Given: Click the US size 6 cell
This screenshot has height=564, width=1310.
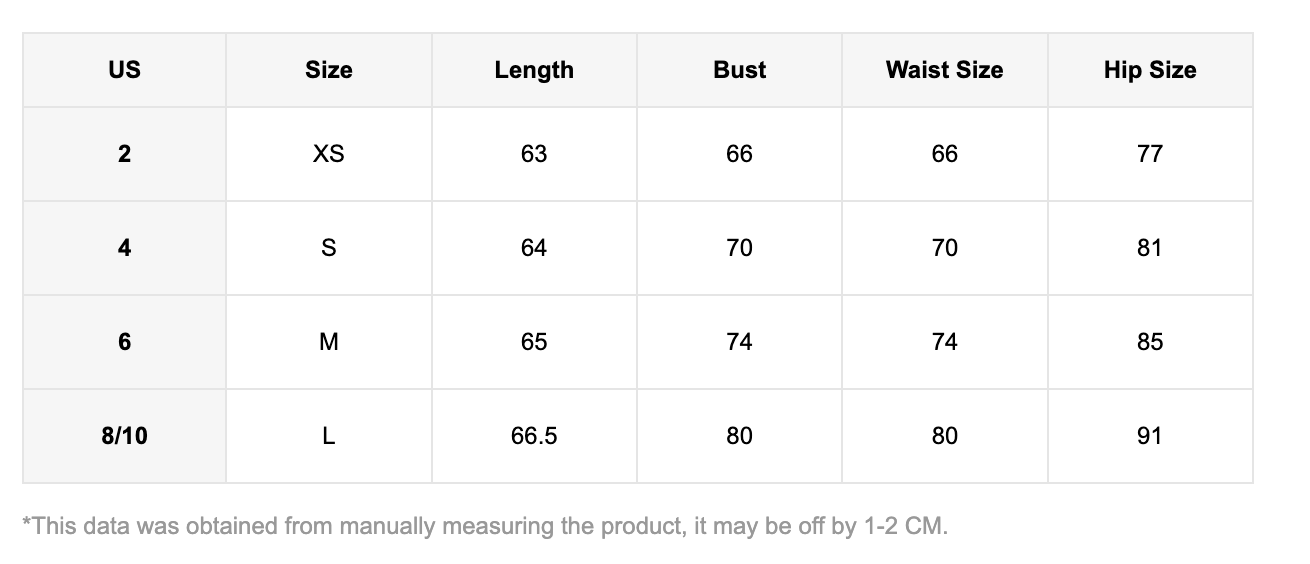Looking at the screenshot, I should (124, 342).
